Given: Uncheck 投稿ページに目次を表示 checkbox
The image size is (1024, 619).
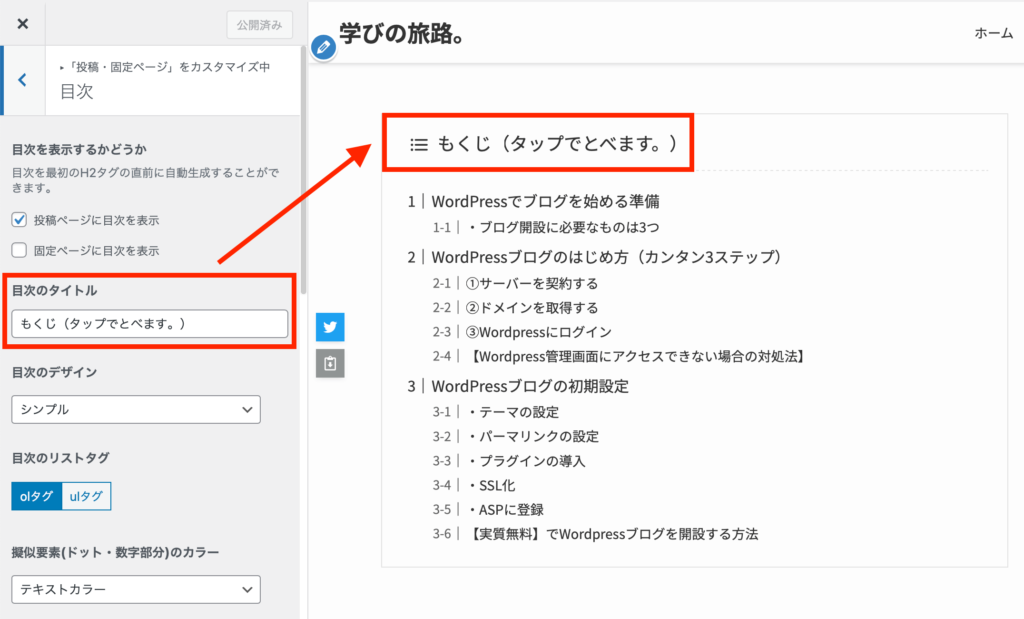Looking at the screenshot, I should click(x=20, y=219).
